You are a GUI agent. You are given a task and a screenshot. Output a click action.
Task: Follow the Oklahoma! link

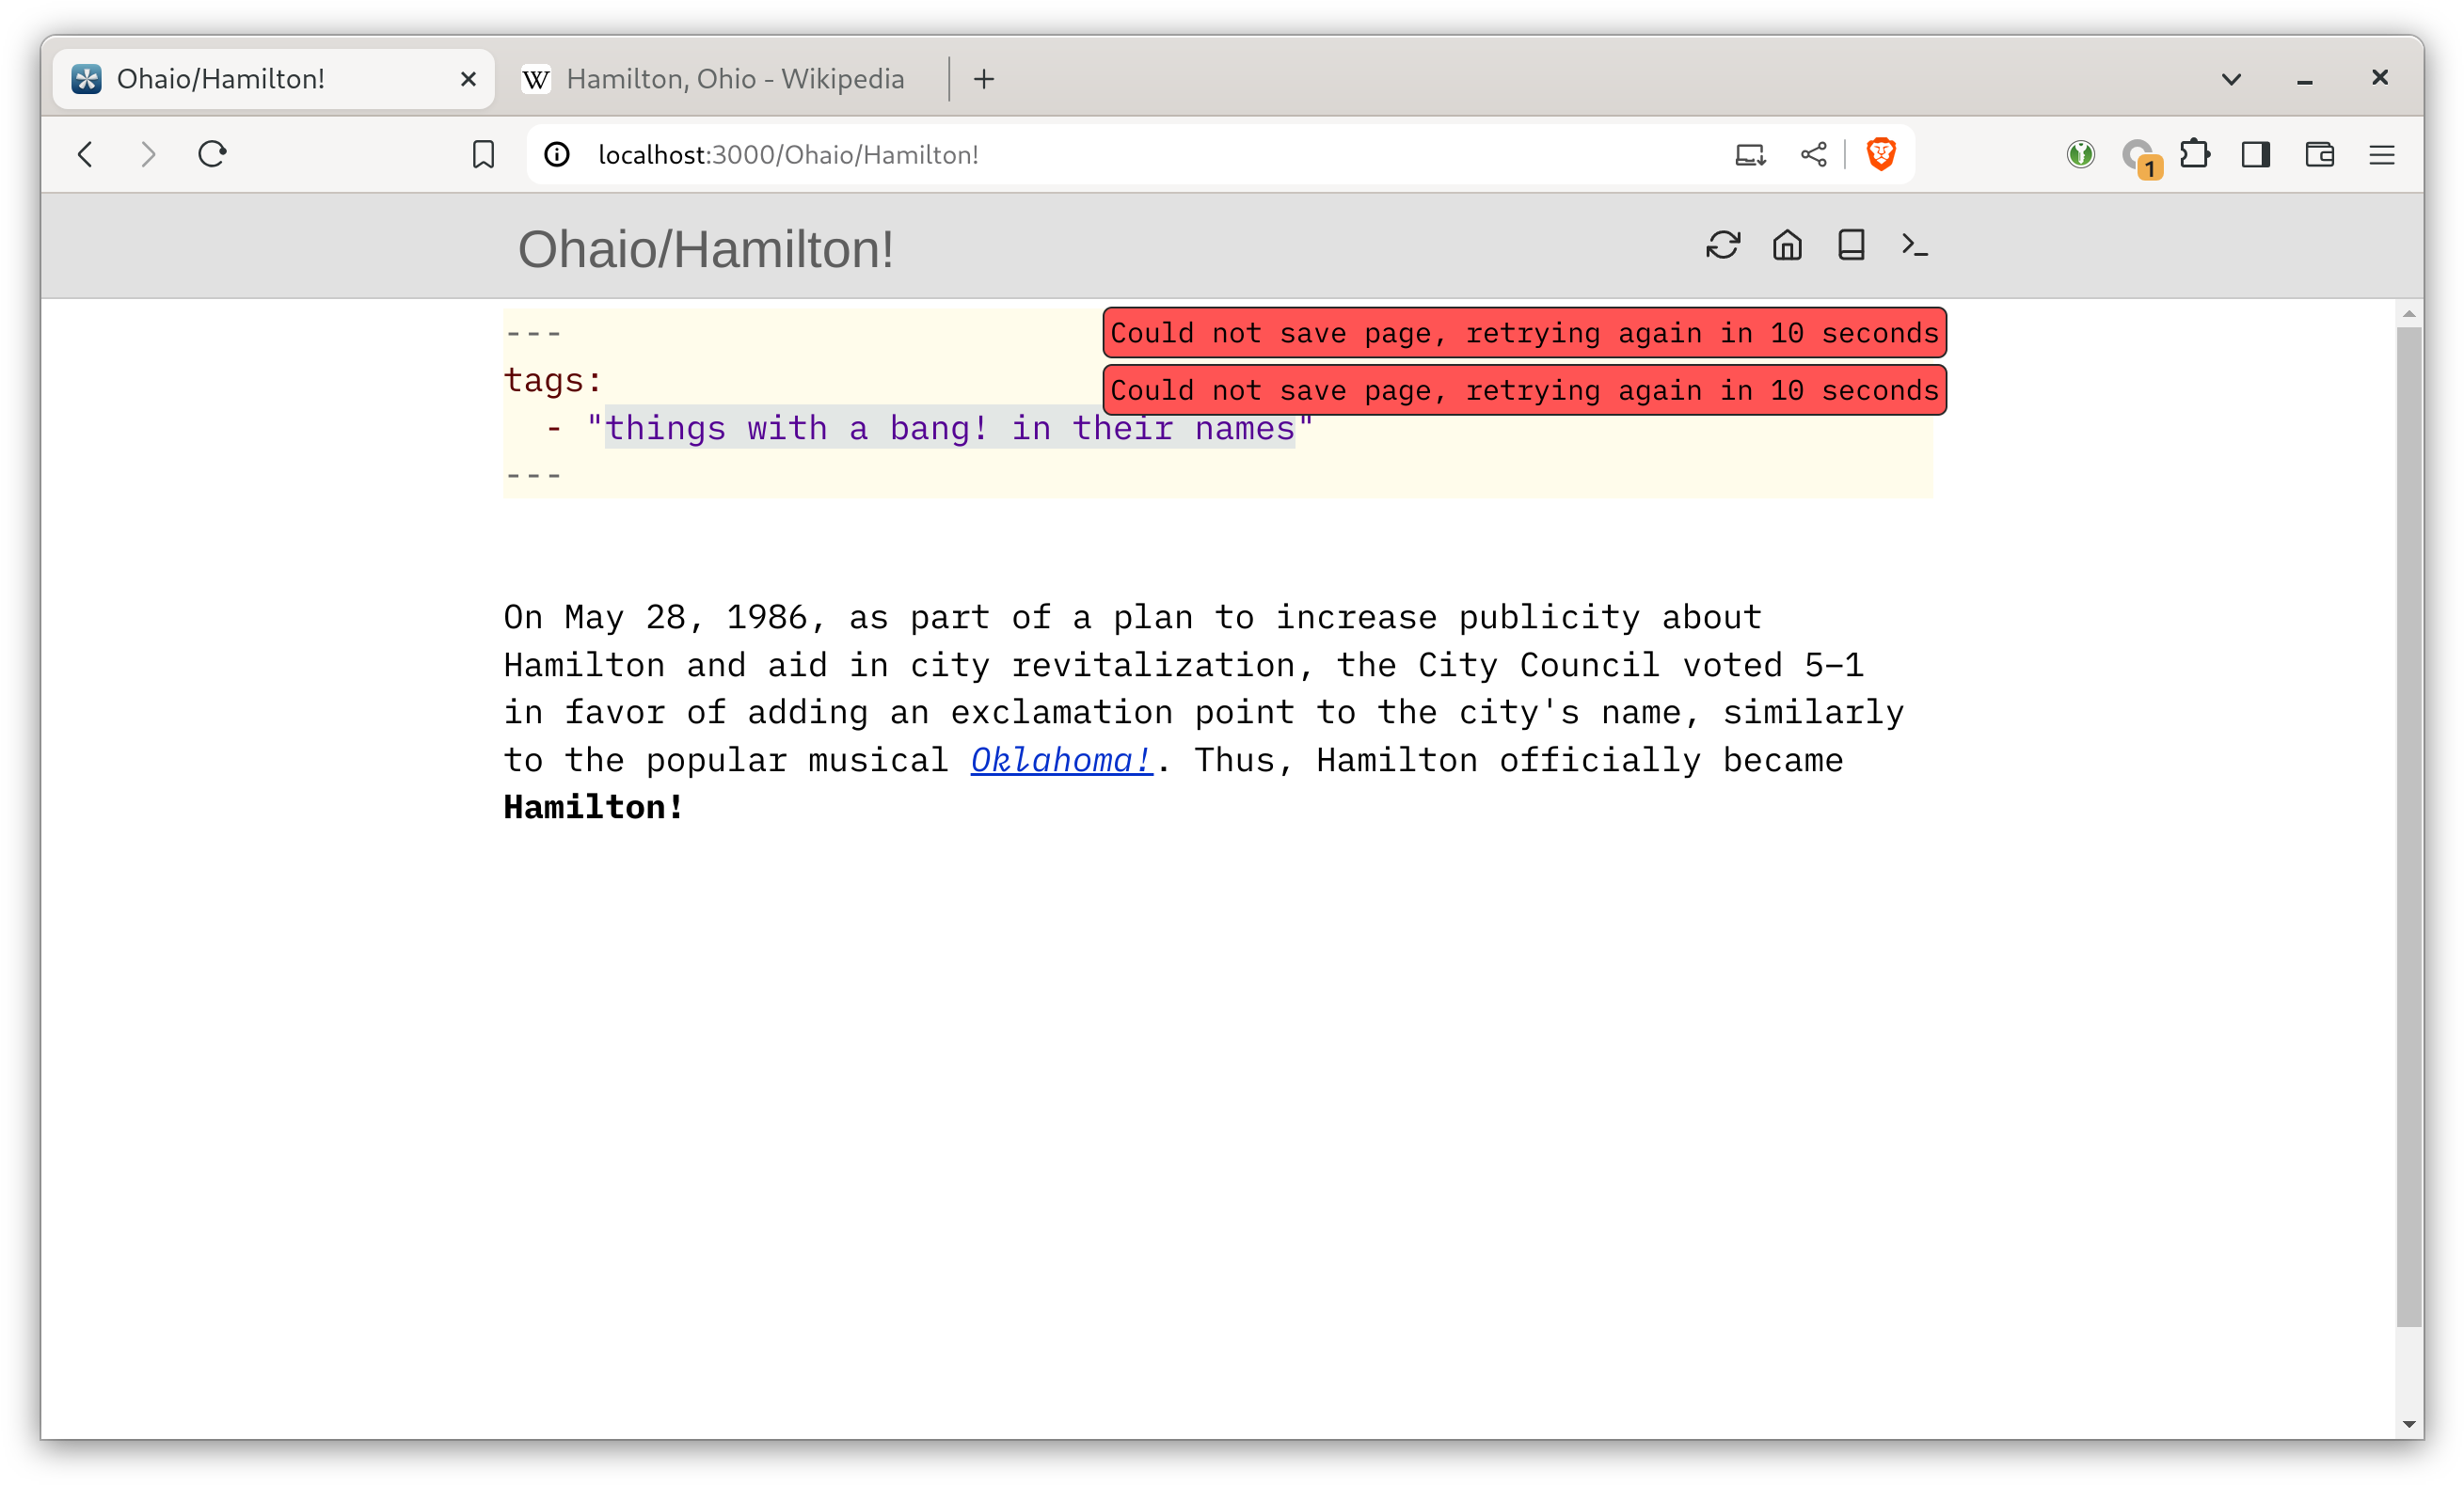[x=1061, y=760]
